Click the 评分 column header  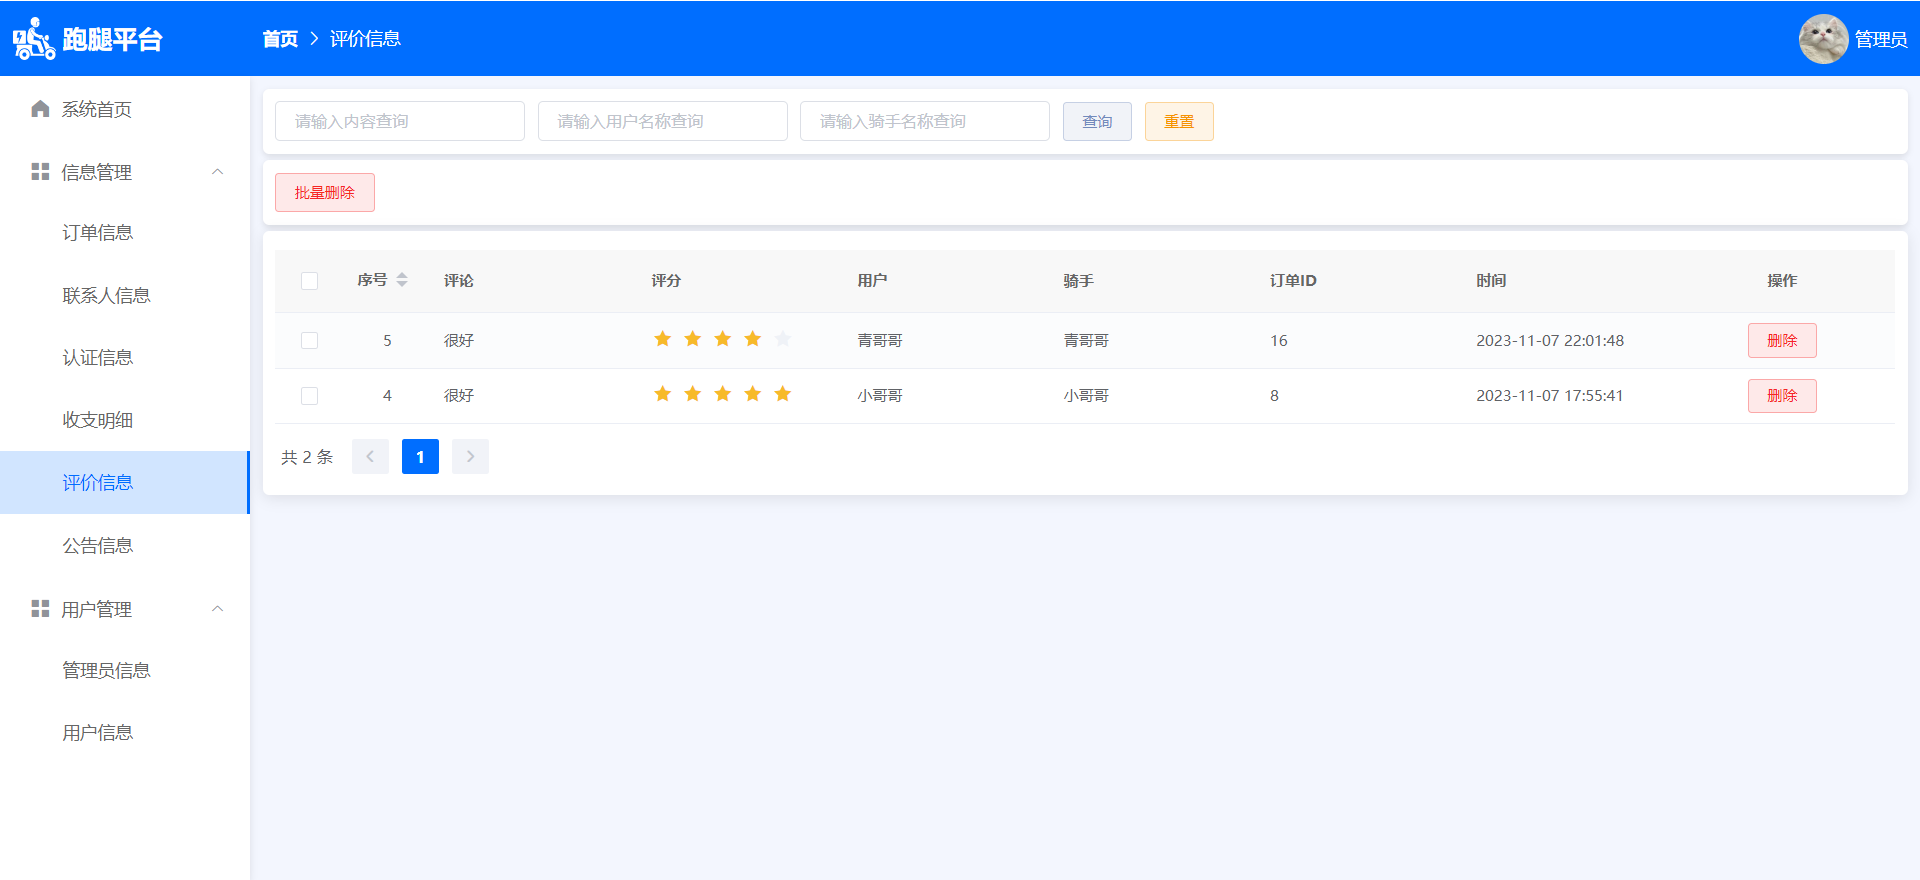tap(666, 280)
